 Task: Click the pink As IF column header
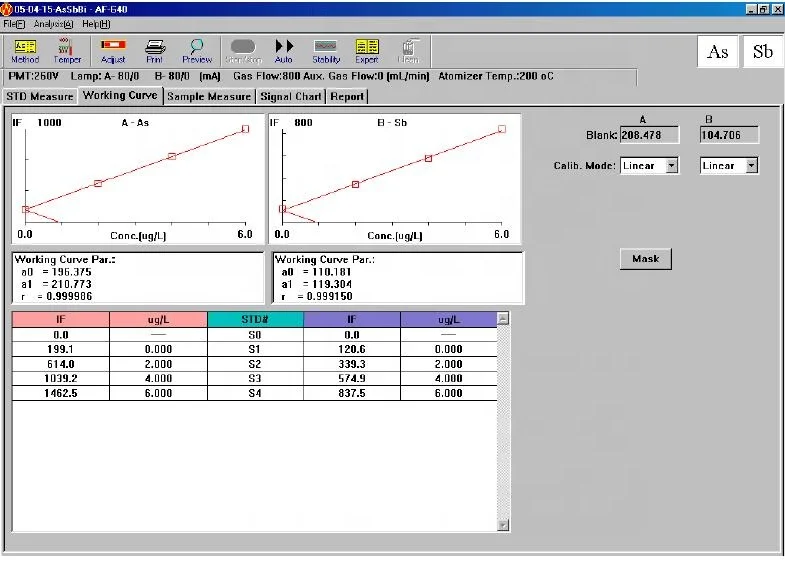click(61, 319)
